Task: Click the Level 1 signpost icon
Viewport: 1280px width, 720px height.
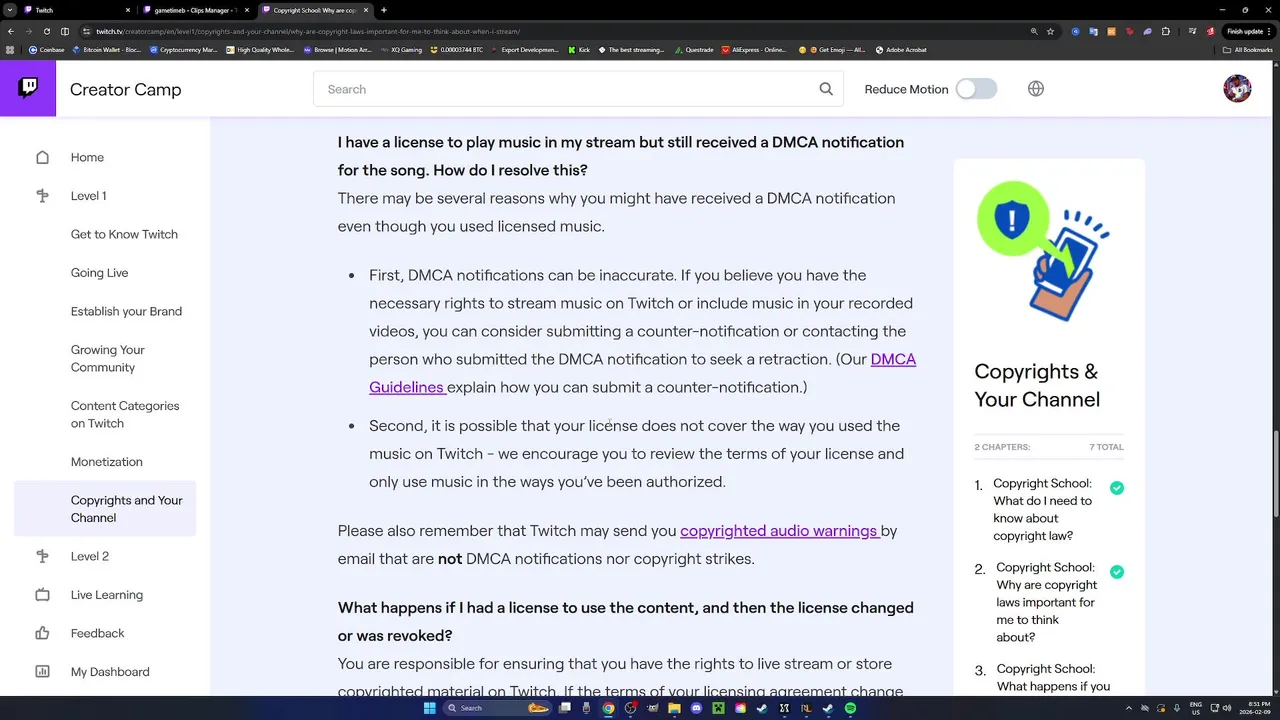Action: [x=42, y=196]
